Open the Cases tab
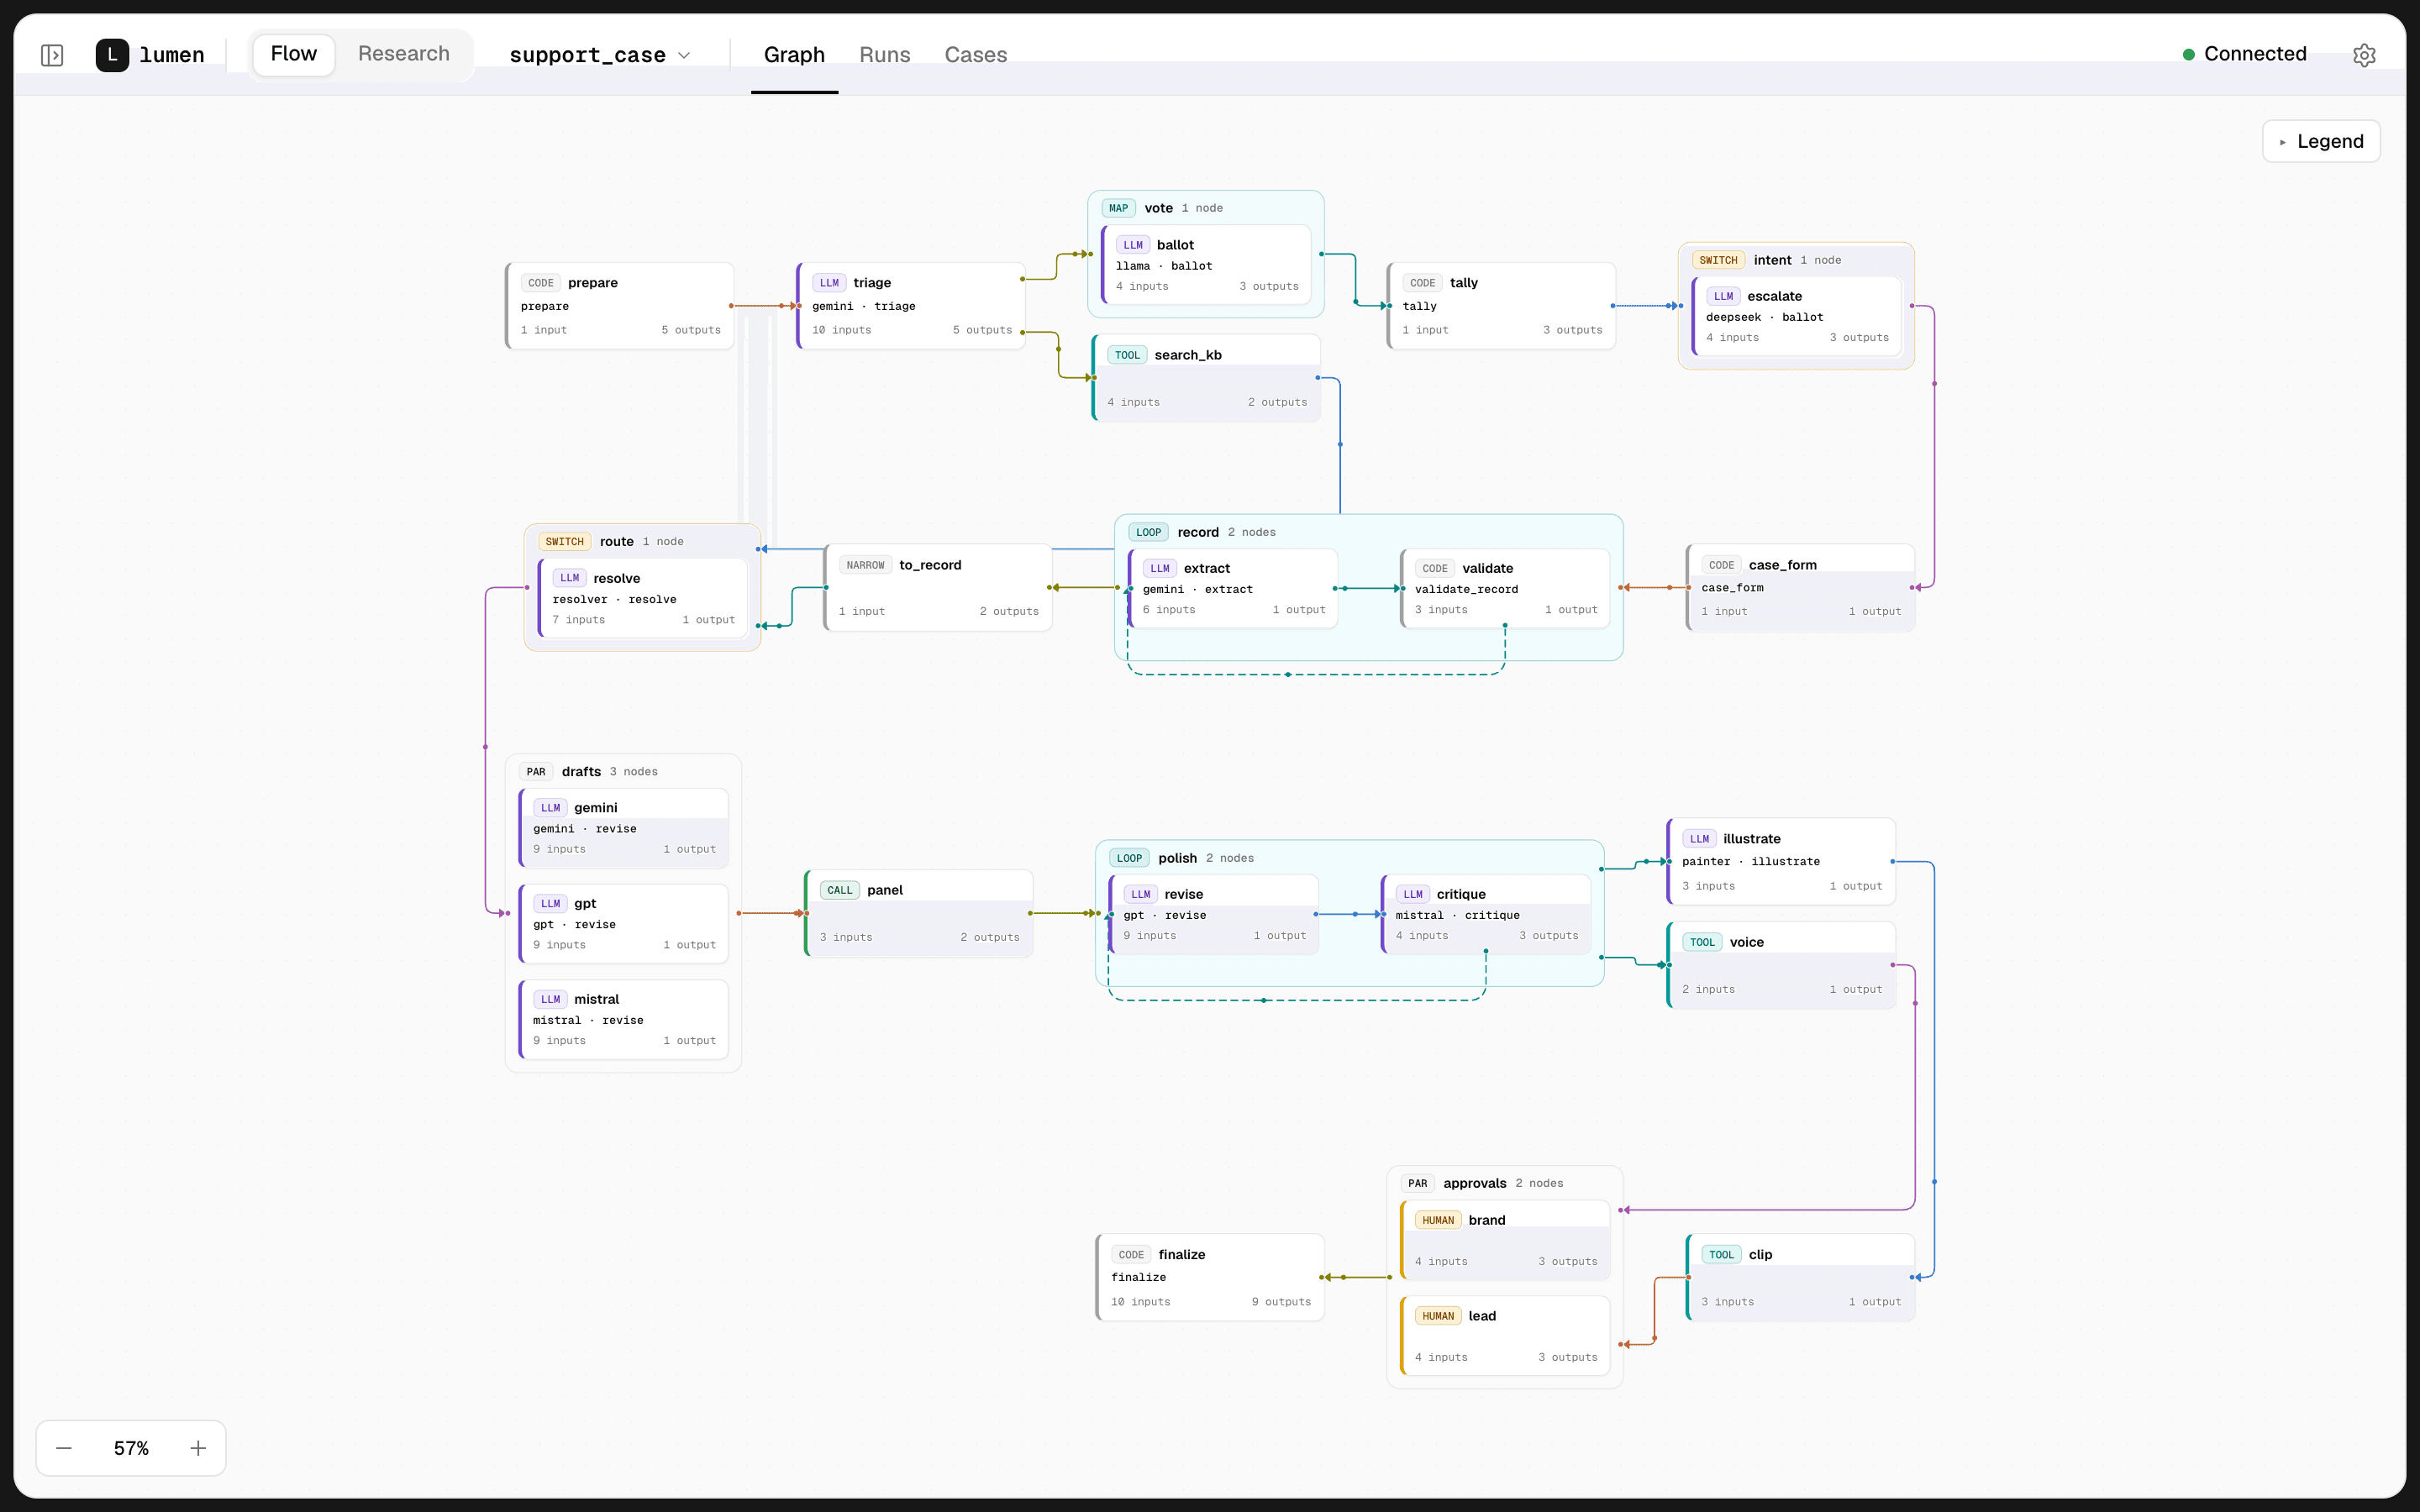 (x=976, y=55)
